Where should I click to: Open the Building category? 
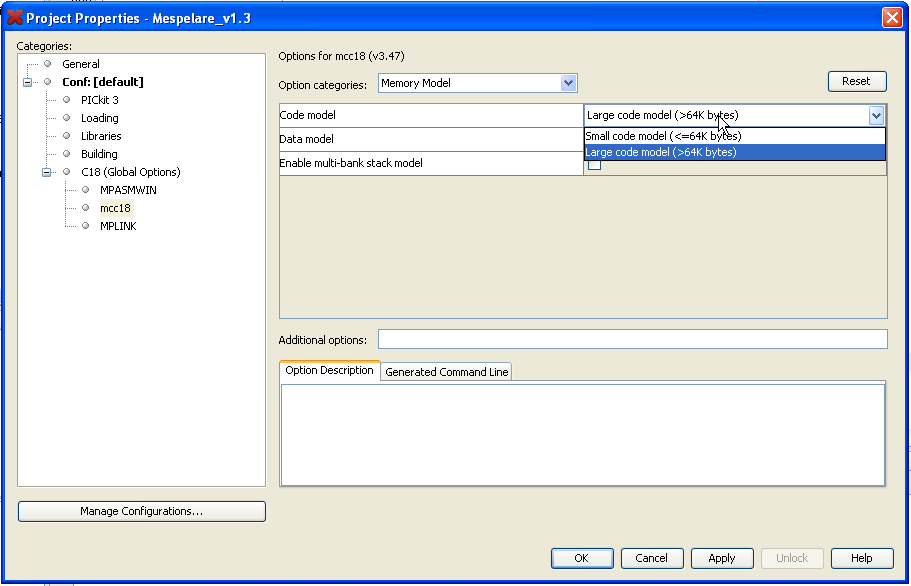tap(99, 154)
